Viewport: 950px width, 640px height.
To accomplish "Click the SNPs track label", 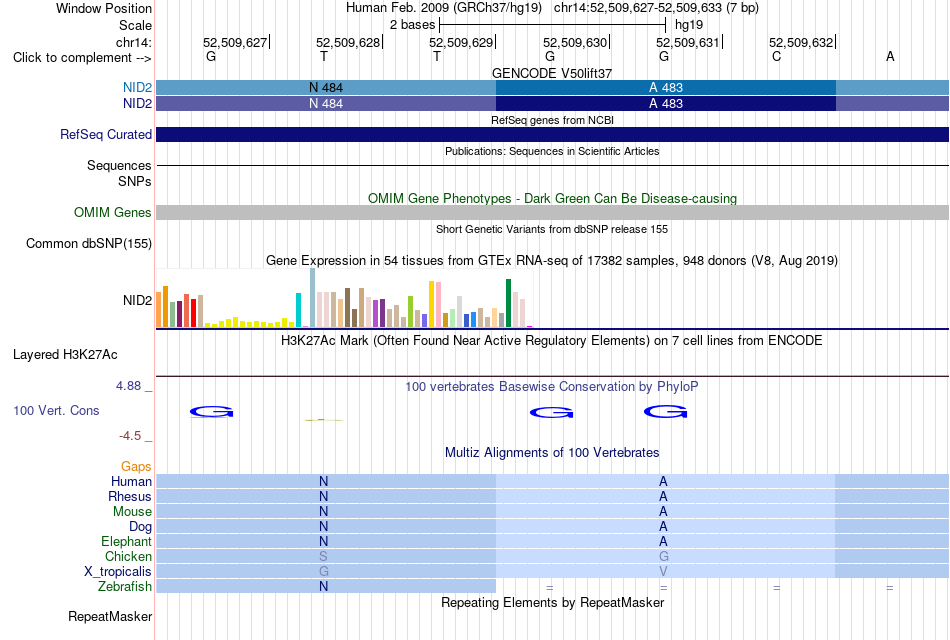I will pos(135,181).
